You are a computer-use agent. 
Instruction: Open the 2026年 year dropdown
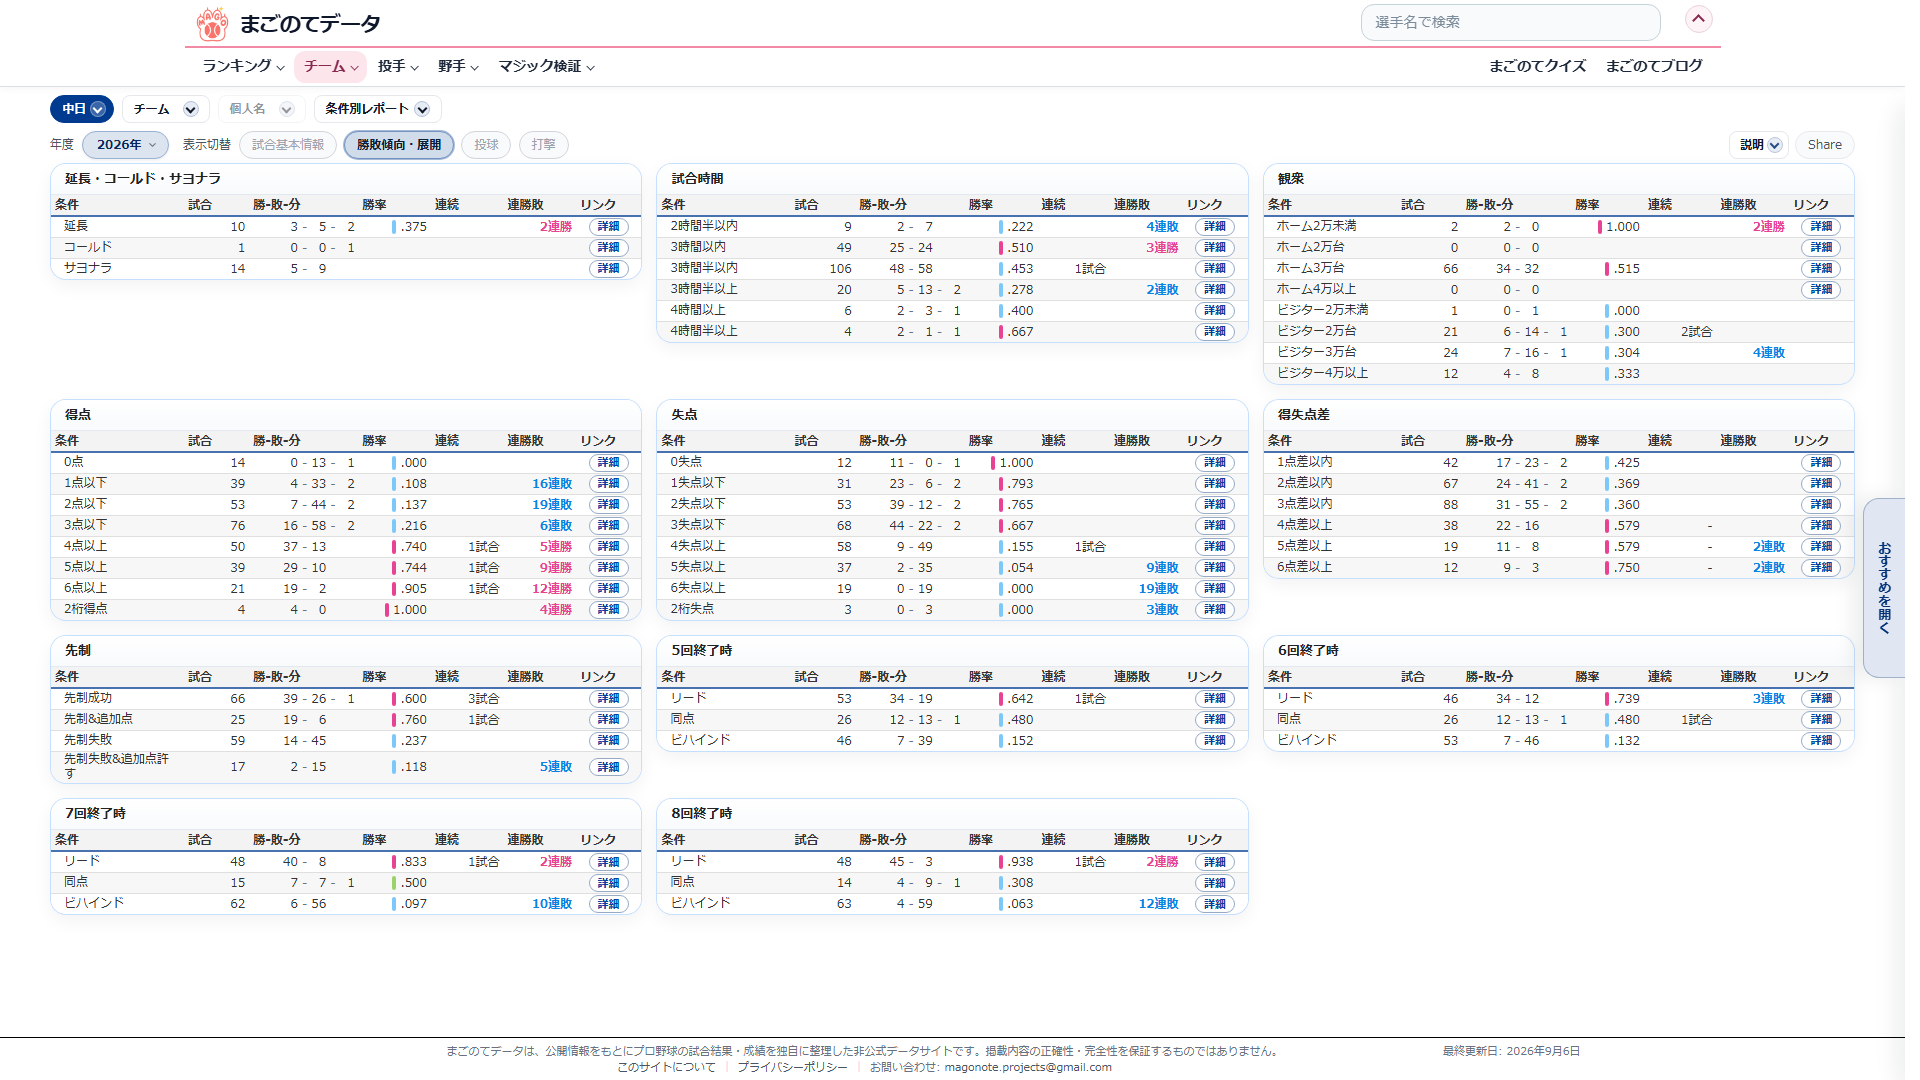pos(125,145)
